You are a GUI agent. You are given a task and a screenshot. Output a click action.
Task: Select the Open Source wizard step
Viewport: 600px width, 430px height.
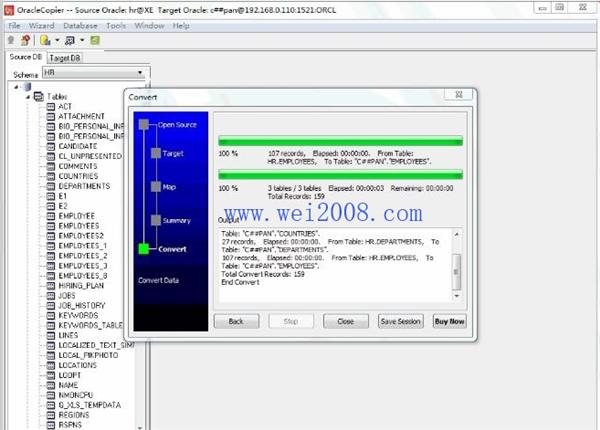click(x=177, y=125)
